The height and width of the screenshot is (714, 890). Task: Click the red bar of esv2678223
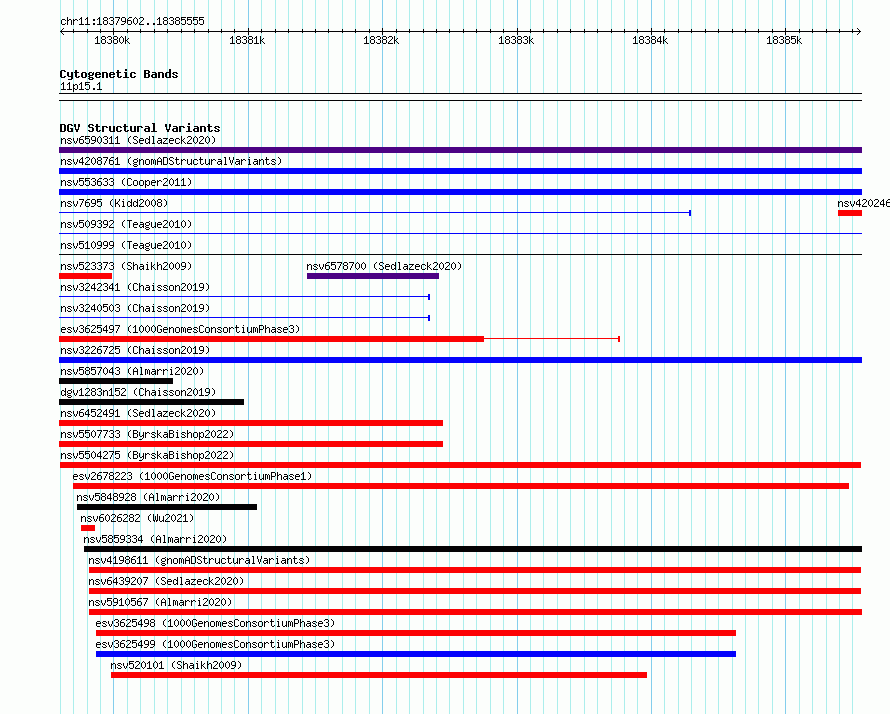pos(461,486)
